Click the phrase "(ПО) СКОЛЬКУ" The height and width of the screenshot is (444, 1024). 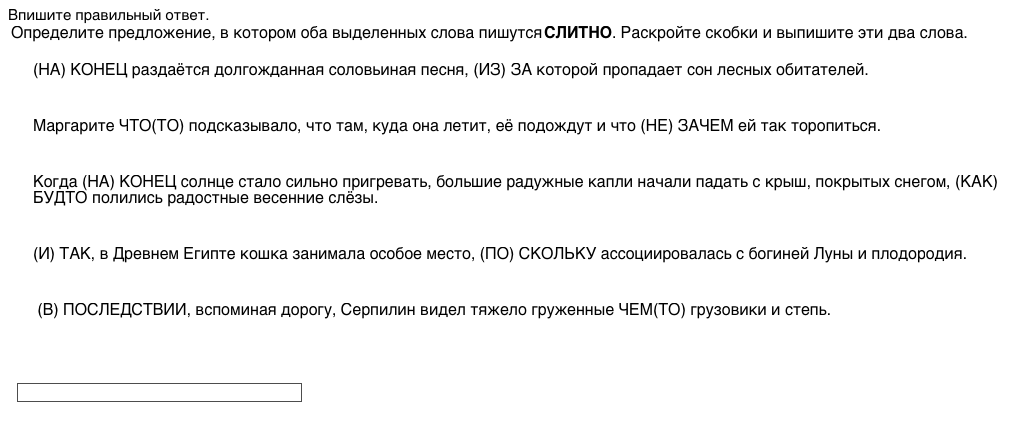pyautogui.click(x=538, y=254)
